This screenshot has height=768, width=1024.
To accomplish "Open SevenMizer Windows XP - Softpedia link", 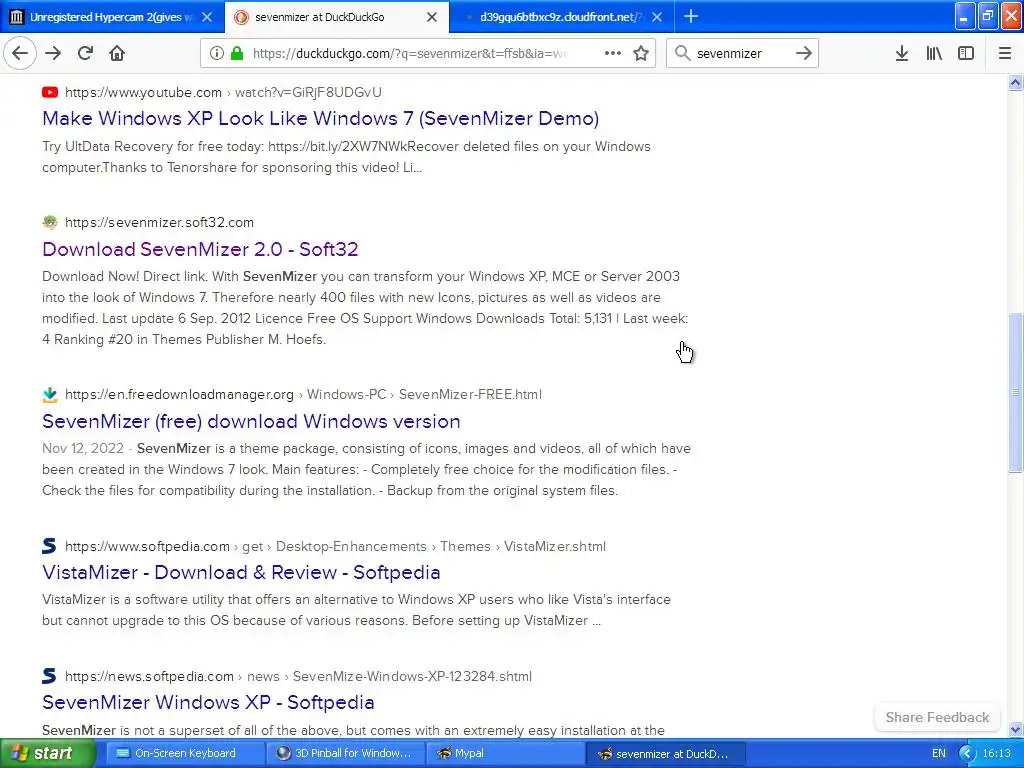I will (x=208, y=702).
